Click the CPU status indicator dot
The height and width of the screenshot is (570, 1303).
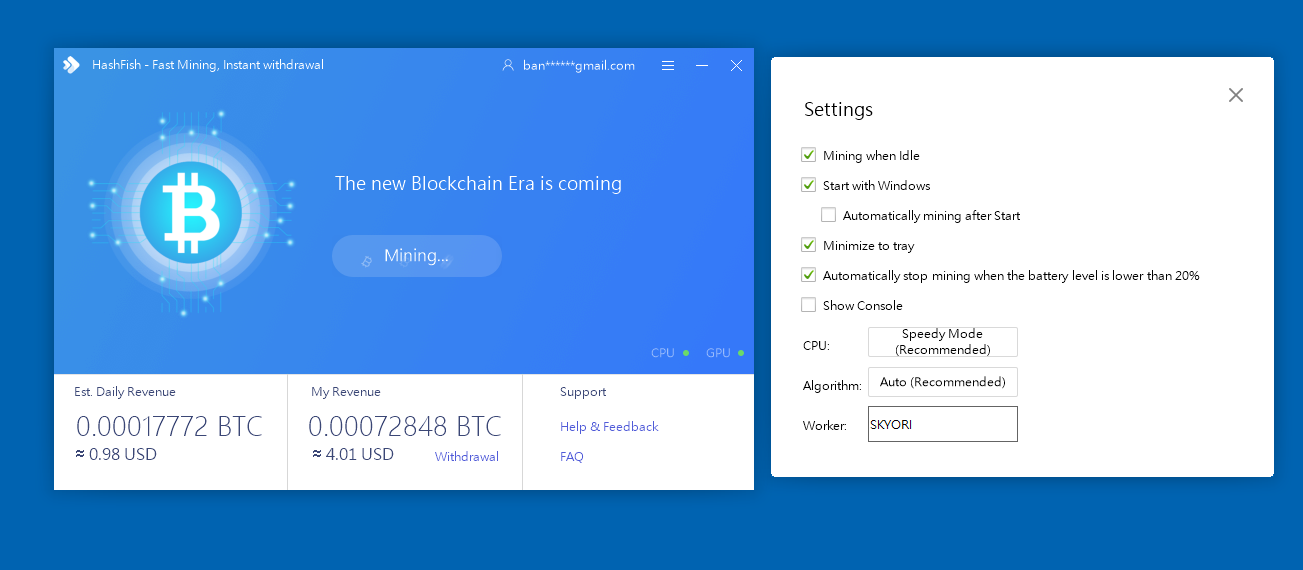tap(686, 353)
